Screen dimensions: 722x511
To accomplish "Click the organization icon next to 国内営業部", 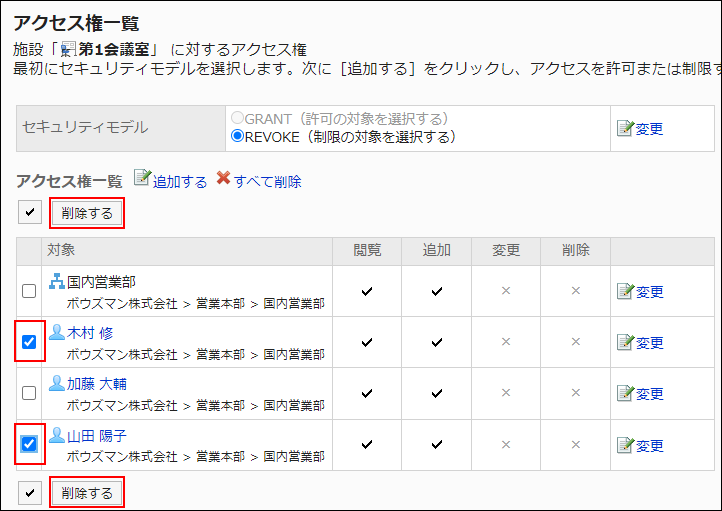I will (x=57, y=281).
